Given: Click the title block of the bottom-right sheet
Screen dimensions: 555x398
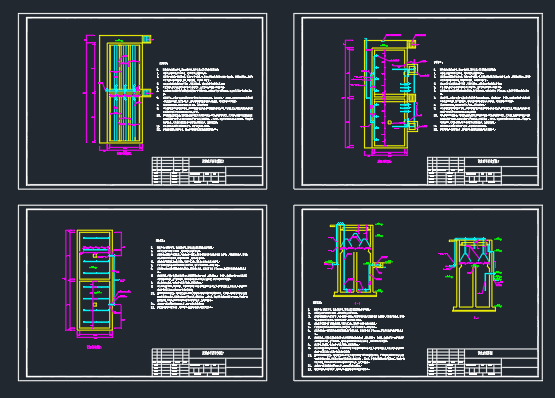Looking at the screenshot, I should [x=482, y=362].
